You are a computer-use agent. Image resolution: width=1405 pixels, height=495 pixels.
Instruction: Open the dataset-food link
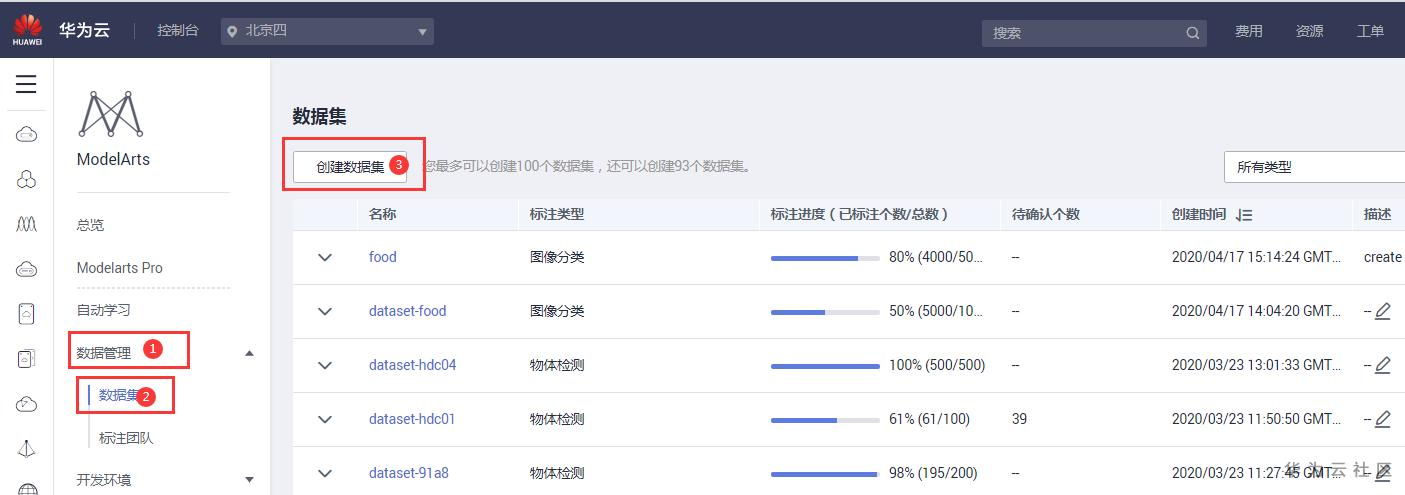click(x=407, y=311)
